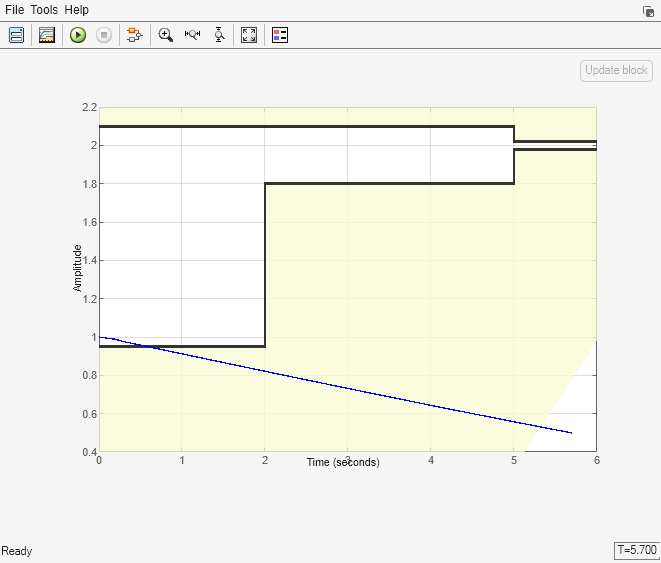Click the y-axis tick label 0.4
This screenshot has width=661, height=563.
coord(89,452)
